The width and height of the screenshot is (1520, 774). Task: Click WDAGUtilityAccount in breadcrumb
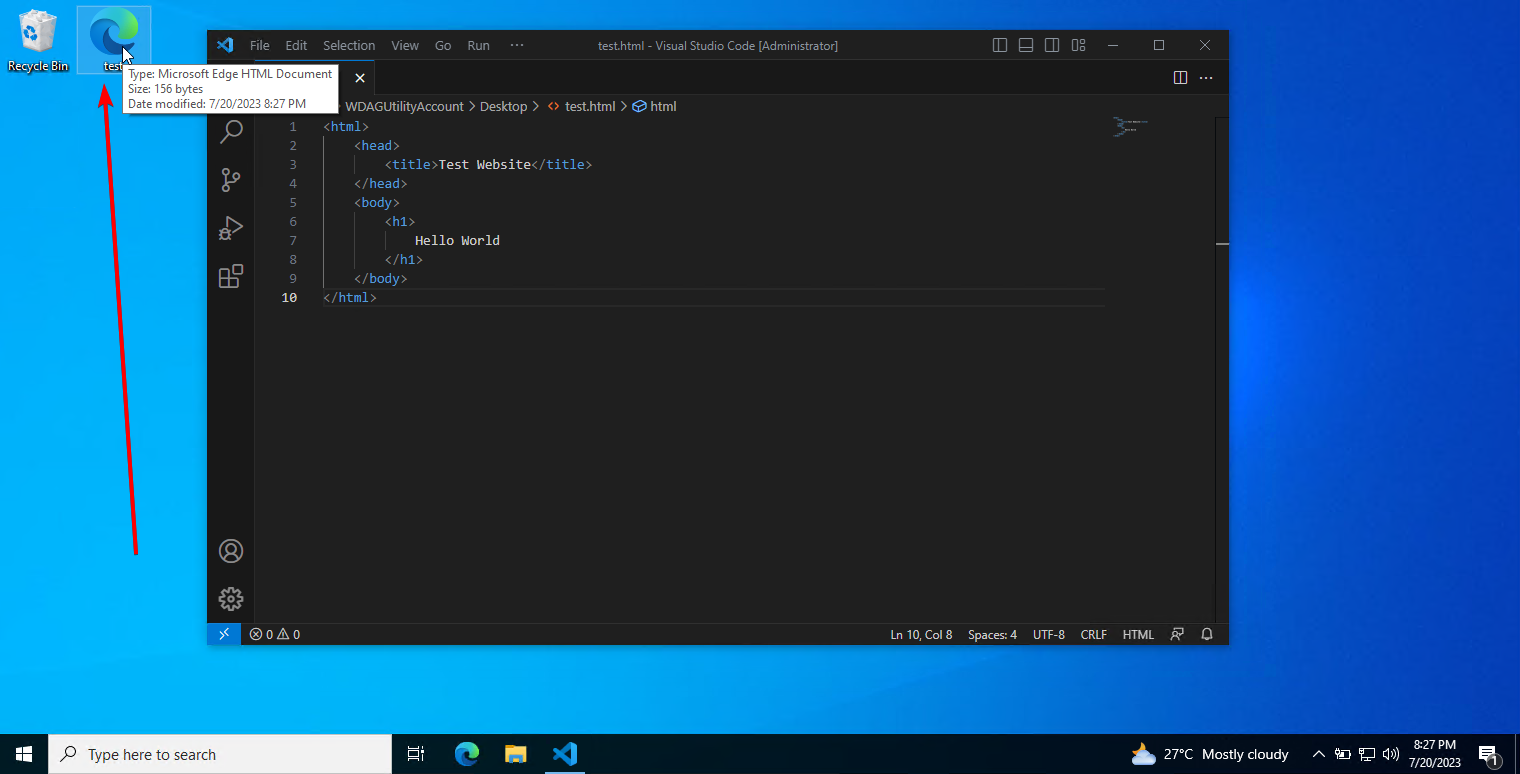405,106
